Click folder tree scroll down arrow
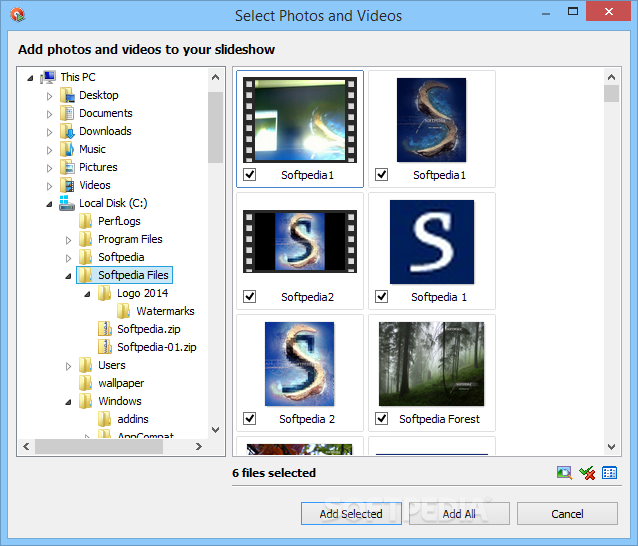 [216, 430]
